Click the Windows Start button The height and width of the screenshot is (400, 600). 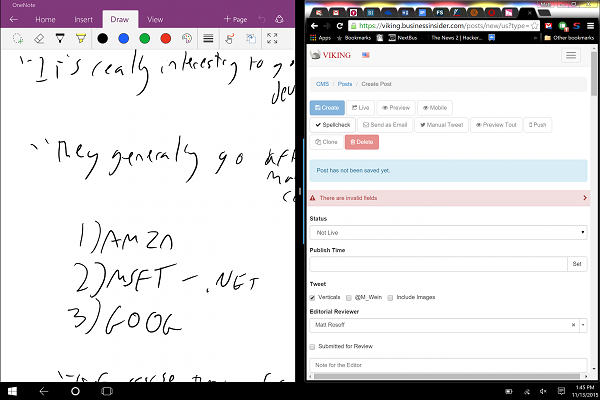pos(14,391)
